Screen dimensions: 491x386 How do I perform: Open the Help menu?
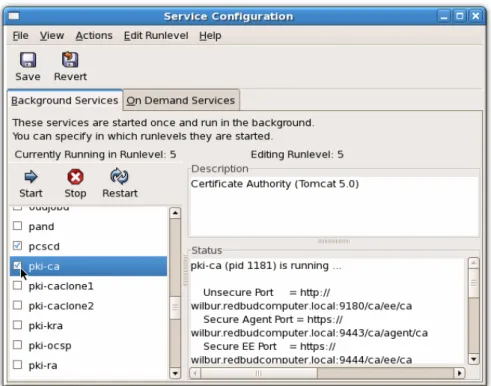210,36
